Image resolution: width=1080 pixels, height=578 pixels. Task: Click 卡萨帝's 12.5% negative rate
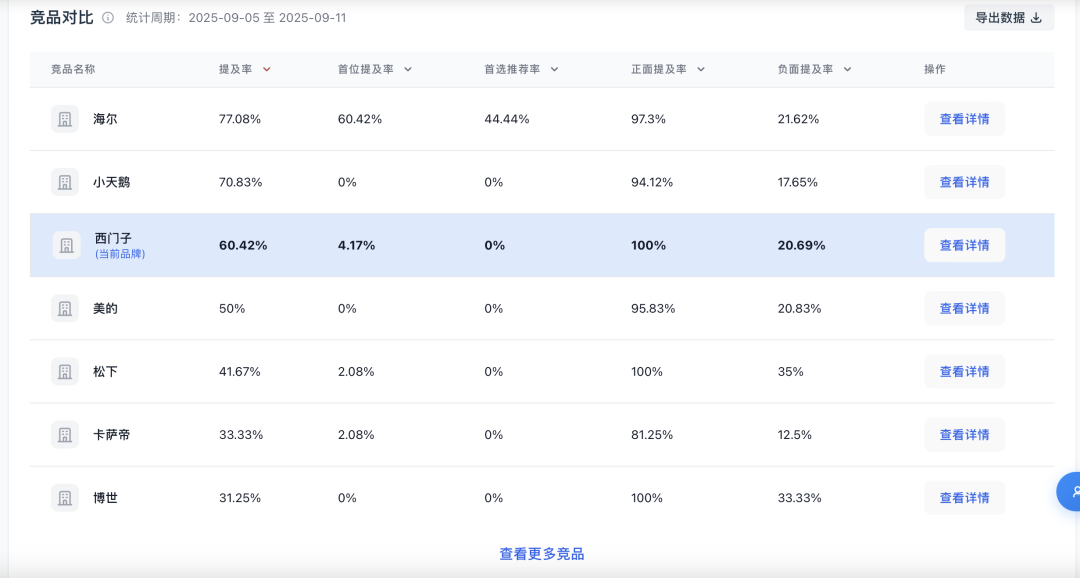pos(794,435)
